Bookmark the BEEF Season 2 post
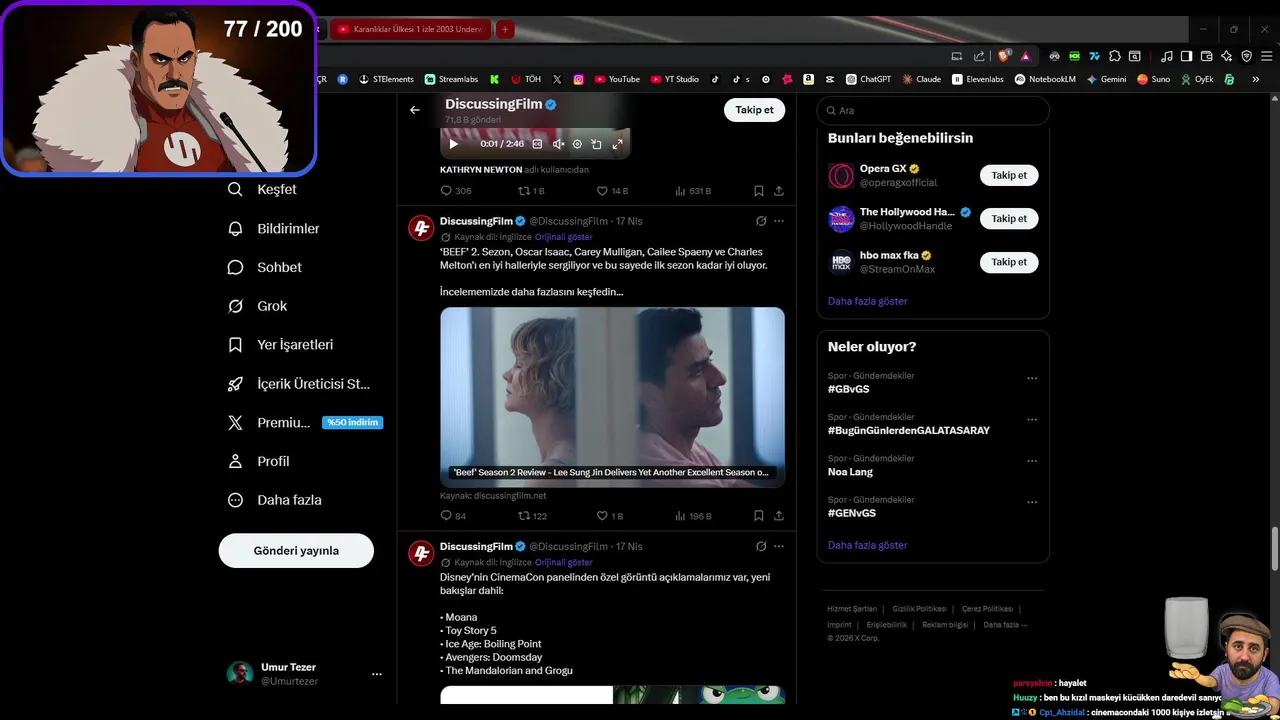Image resolution: width=1280 pixels, height=720 pixels. [758, 516]
